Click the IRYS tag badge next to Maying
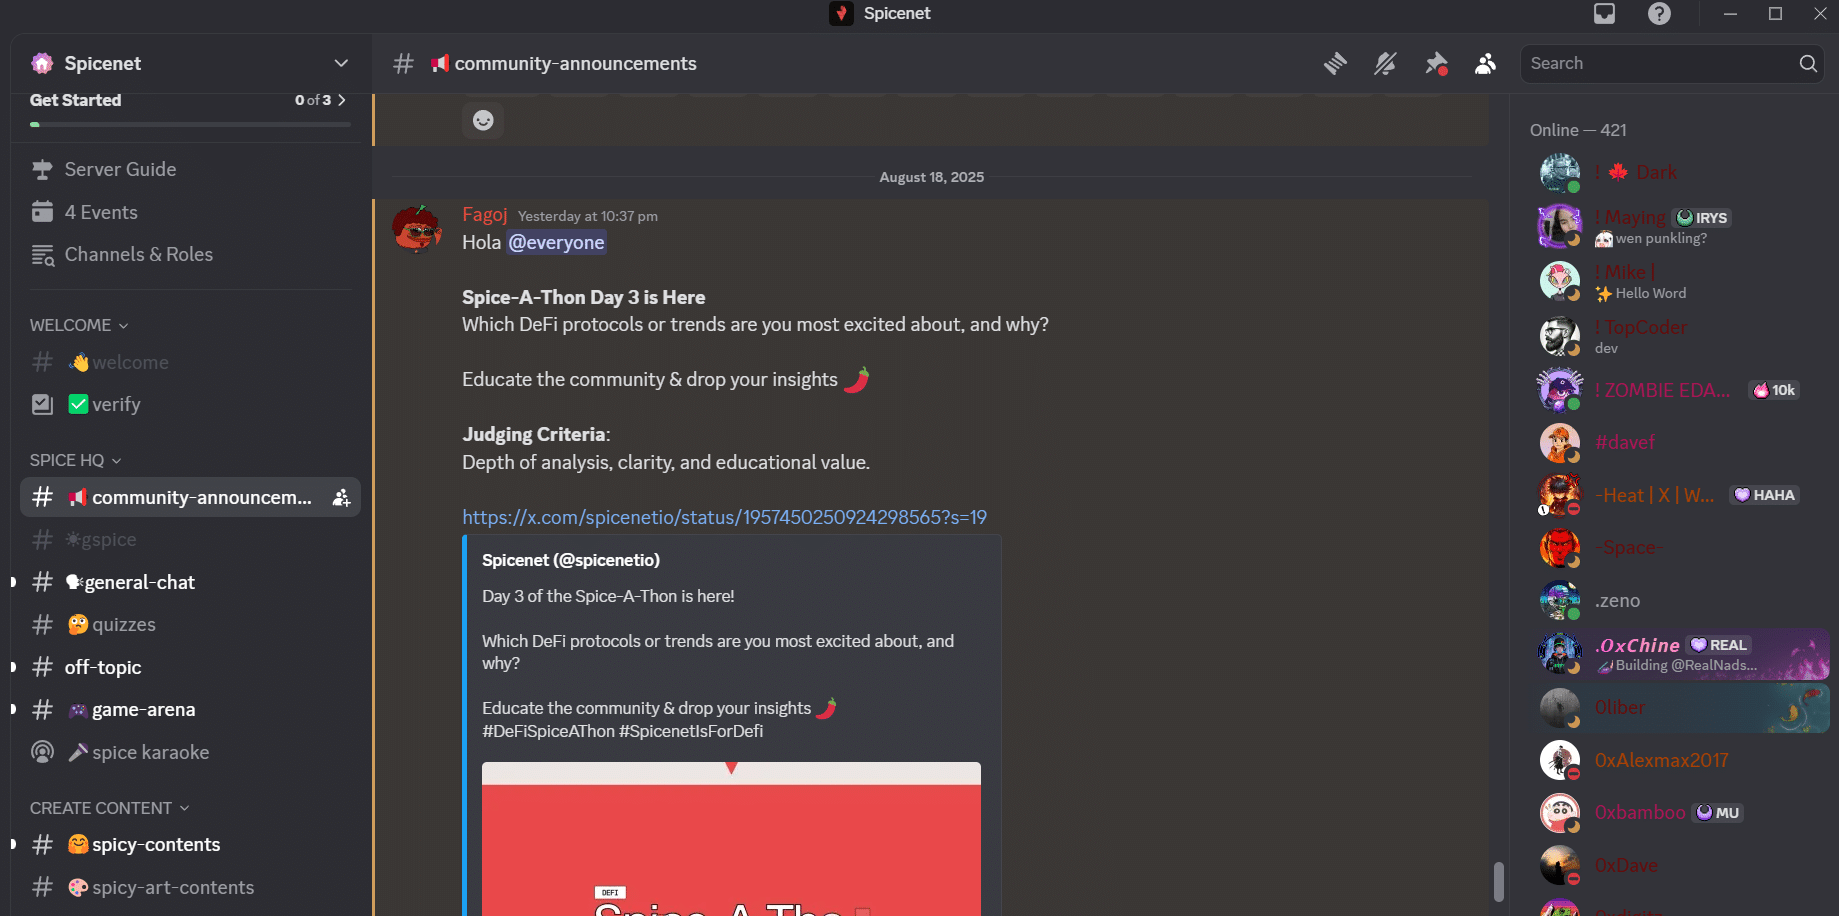Image resolution: width=1839 pixels, height=916 pixels. (1702, 217)
